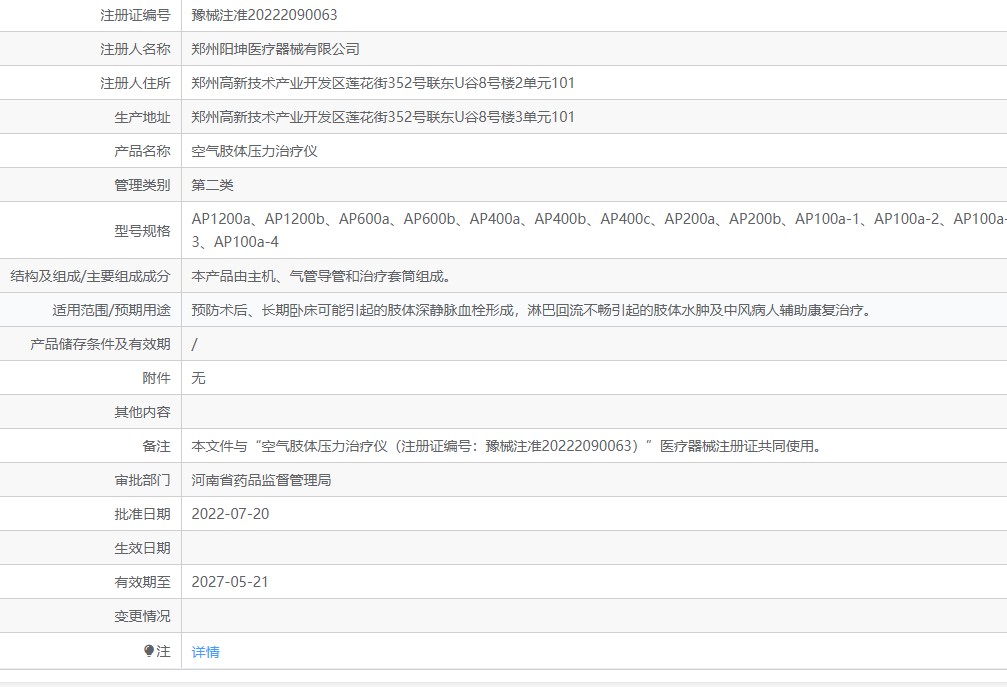The height and width of the screenshot is (687, 1007).
Task: Select the 生产地址 address ending 3单元101
Action: 383,117
